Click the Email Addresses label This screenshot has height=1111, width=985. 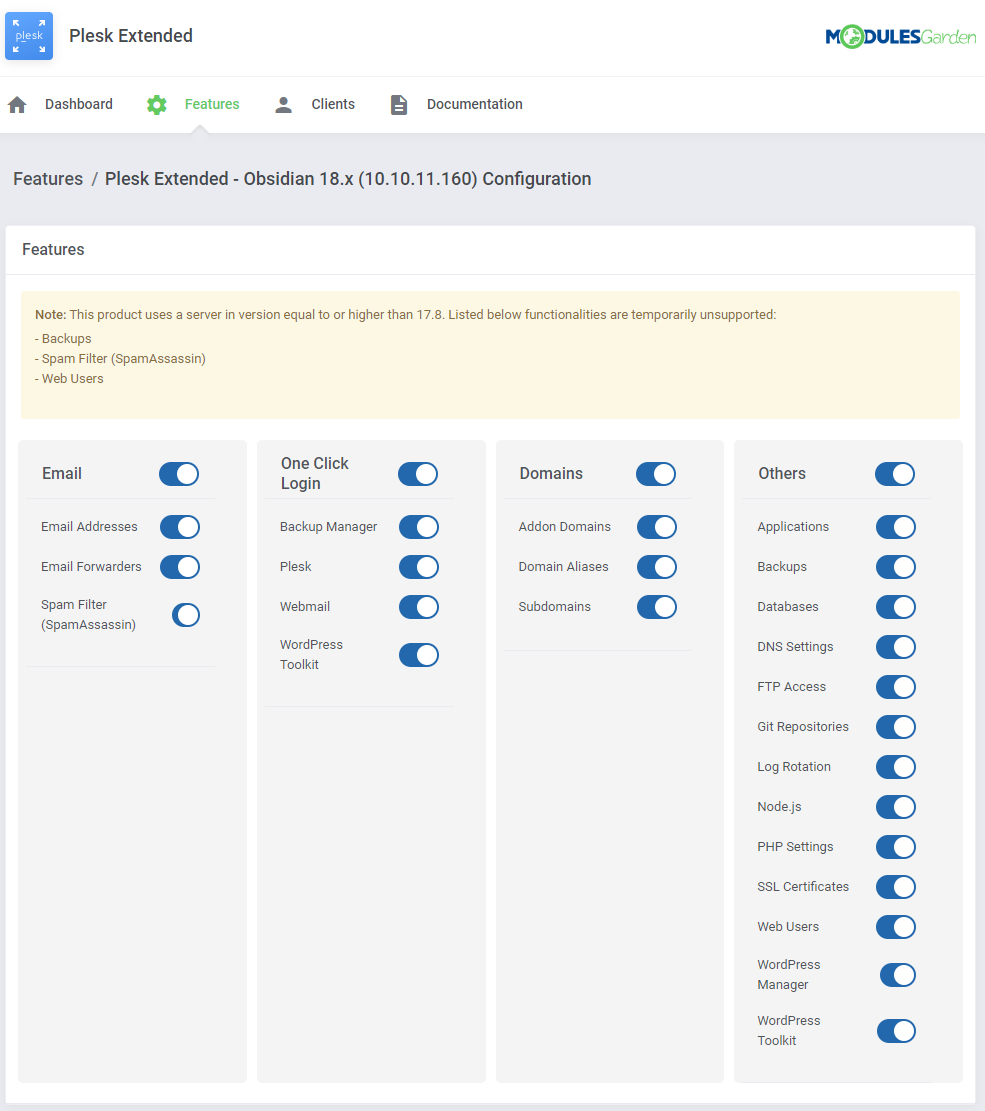[x=89, y=526]
